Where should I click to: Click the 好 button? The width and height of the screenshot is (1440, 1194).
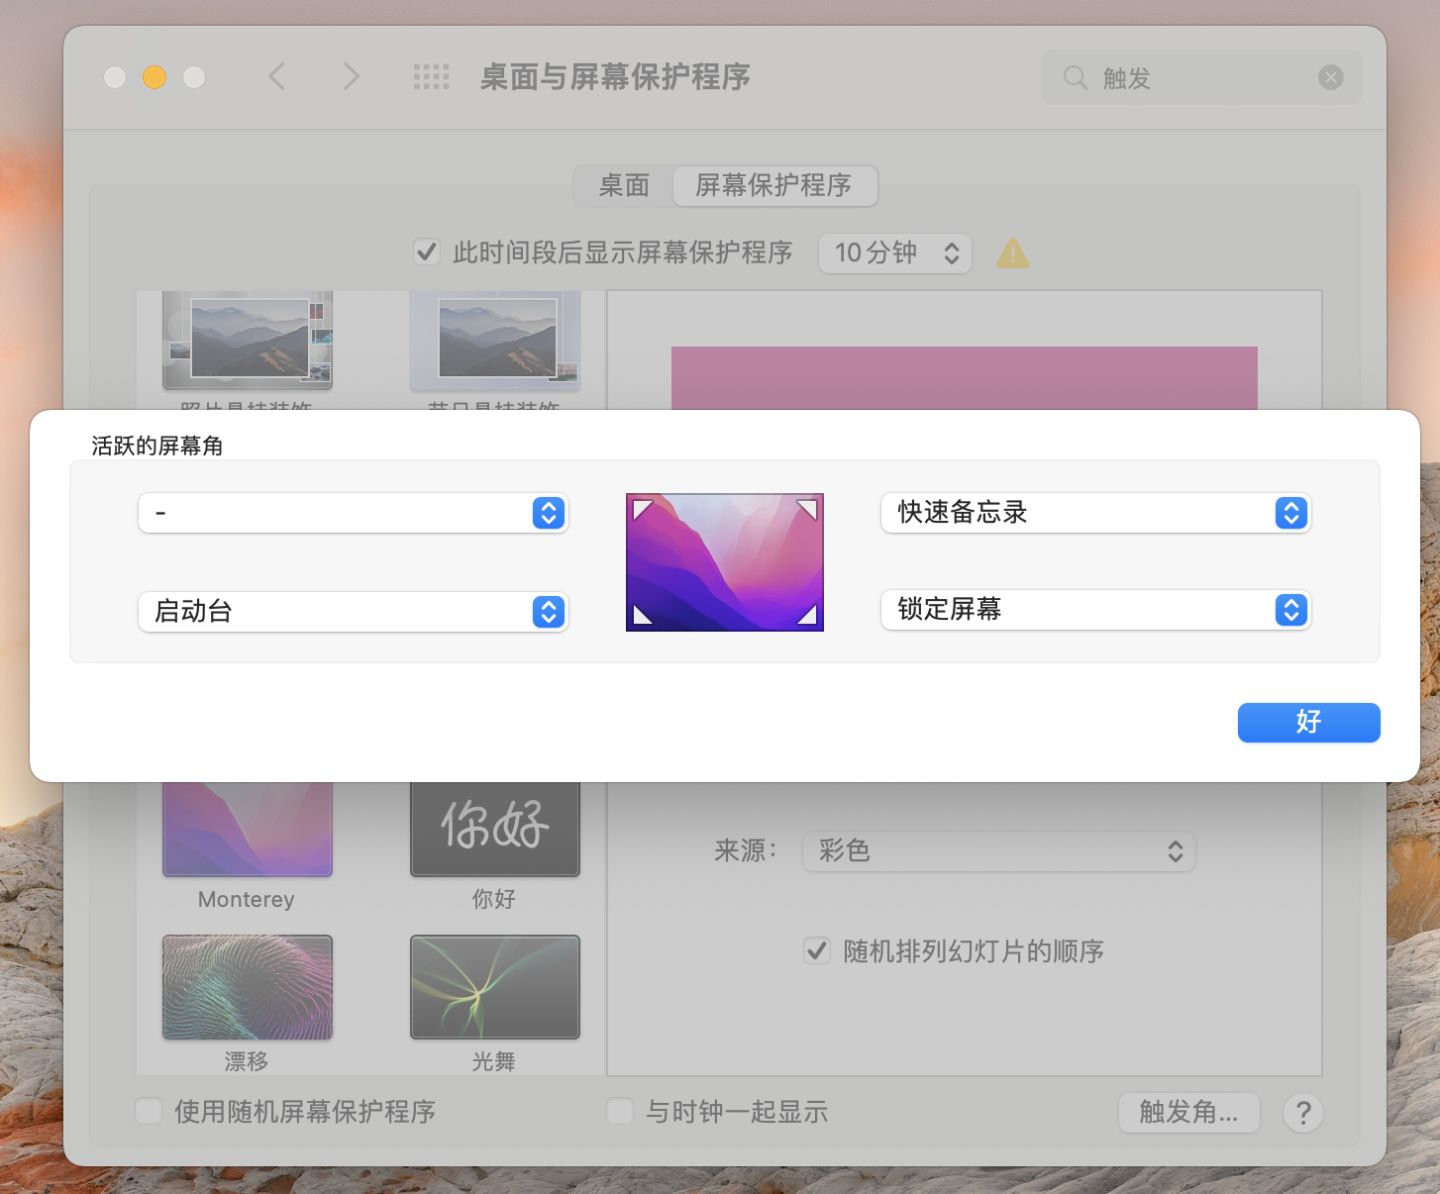click(1308, 722)
